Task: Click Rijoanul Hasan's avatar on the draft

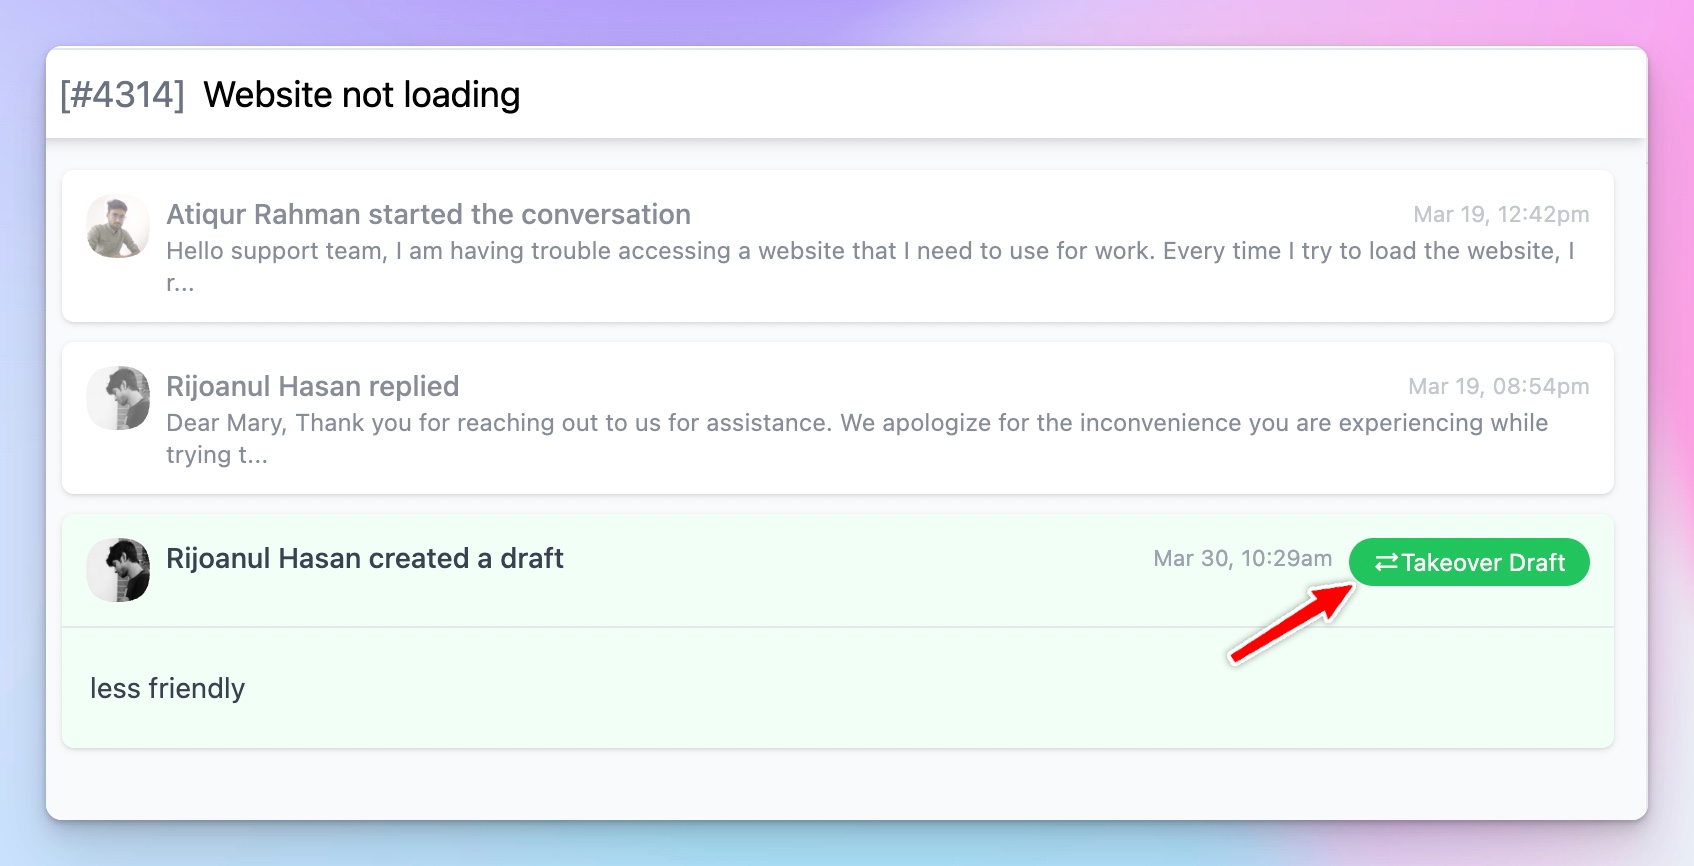Action: (x=118, y=570)
